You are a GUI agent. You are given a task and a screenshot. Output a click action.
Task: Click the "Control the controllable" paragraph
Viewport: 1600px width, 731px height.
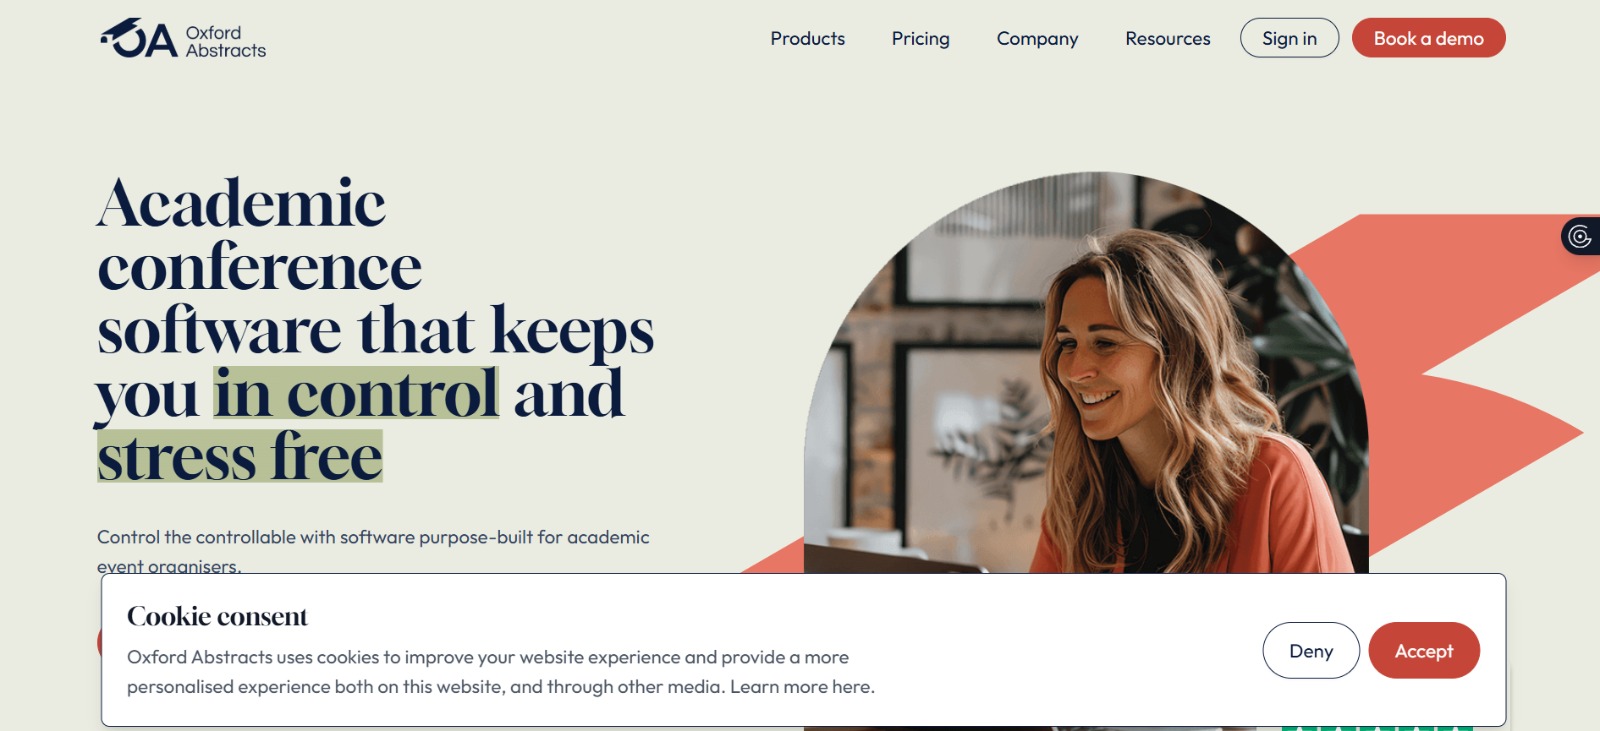pyautogui.click(x=373, y=551)
